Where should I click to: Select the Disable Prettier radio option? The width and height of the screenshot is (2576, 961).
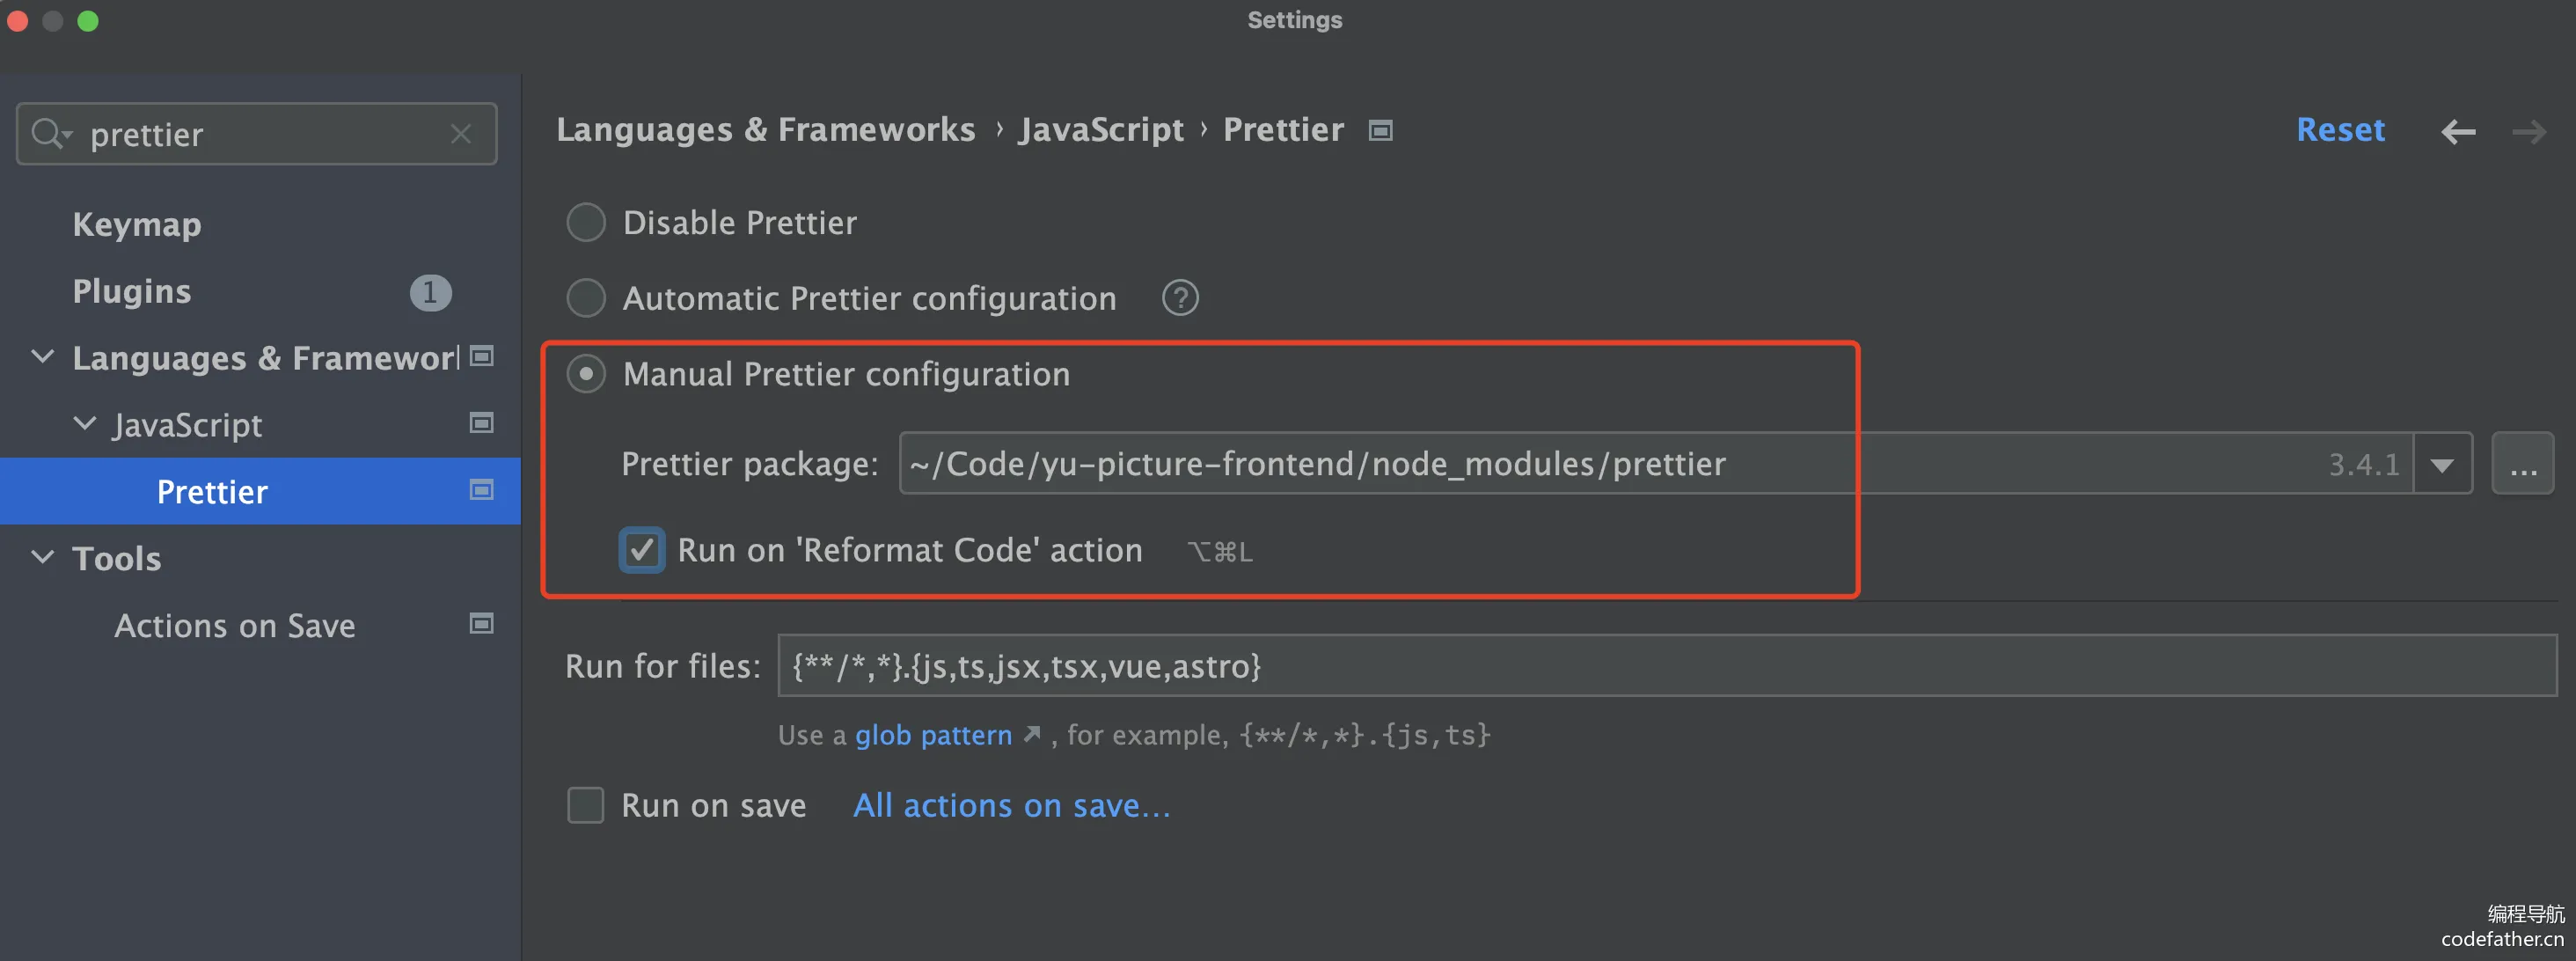click(x=586, y=222)
